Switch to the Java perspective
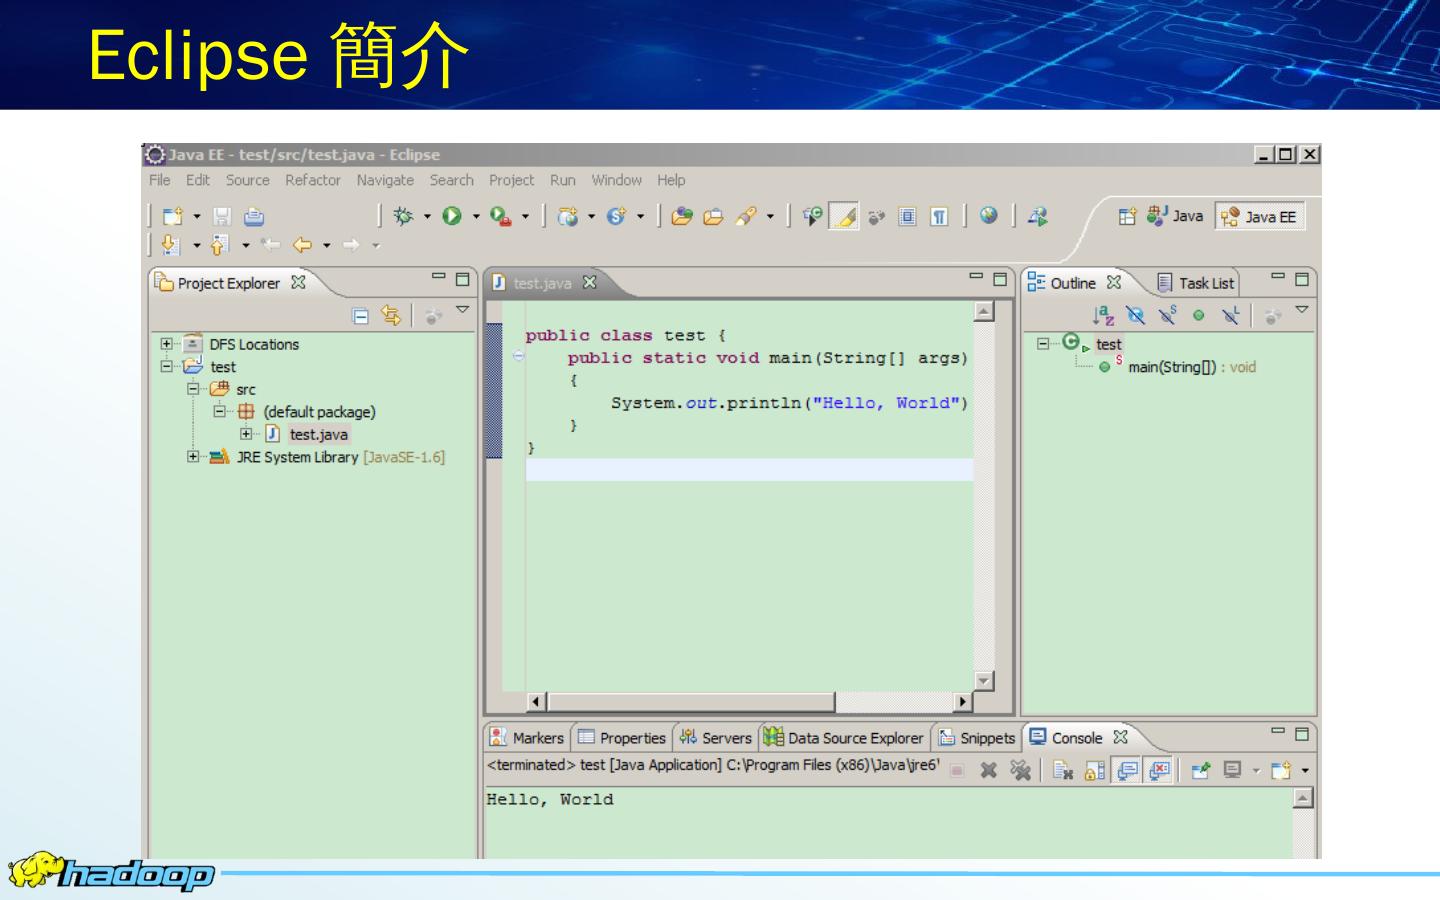Viewport: 1440px width, 900px height. 1176,216
